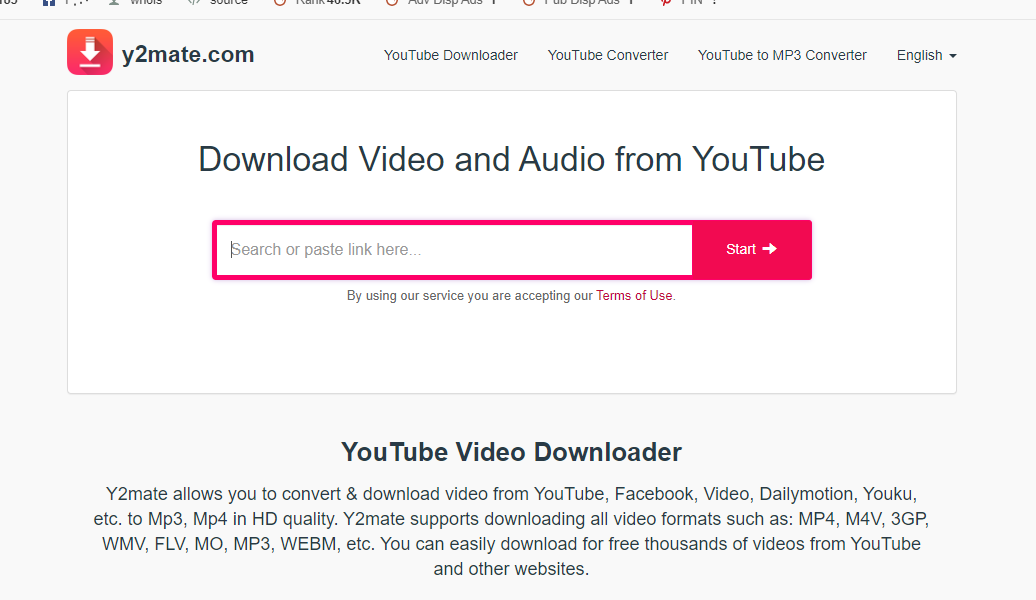Open the whois lookup icon
The image size is (1036, 600).
point(113,3)
